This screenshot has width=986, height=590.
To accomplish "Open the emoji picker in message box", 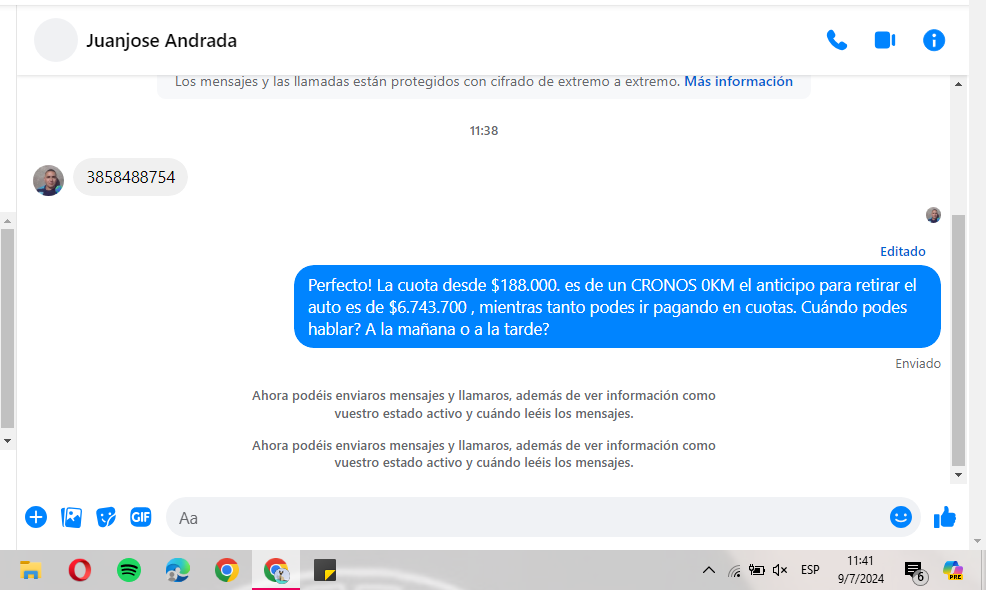I will 900,517.
